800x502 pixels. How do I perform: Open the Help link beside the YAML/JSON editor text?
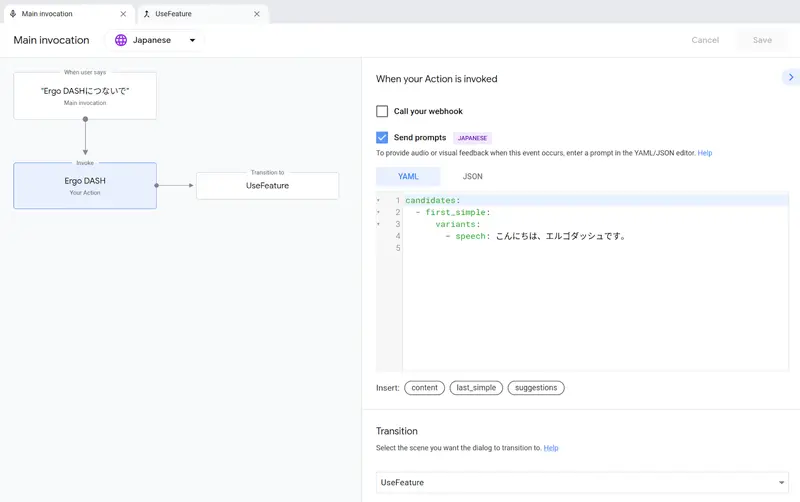tap(705, 153)
